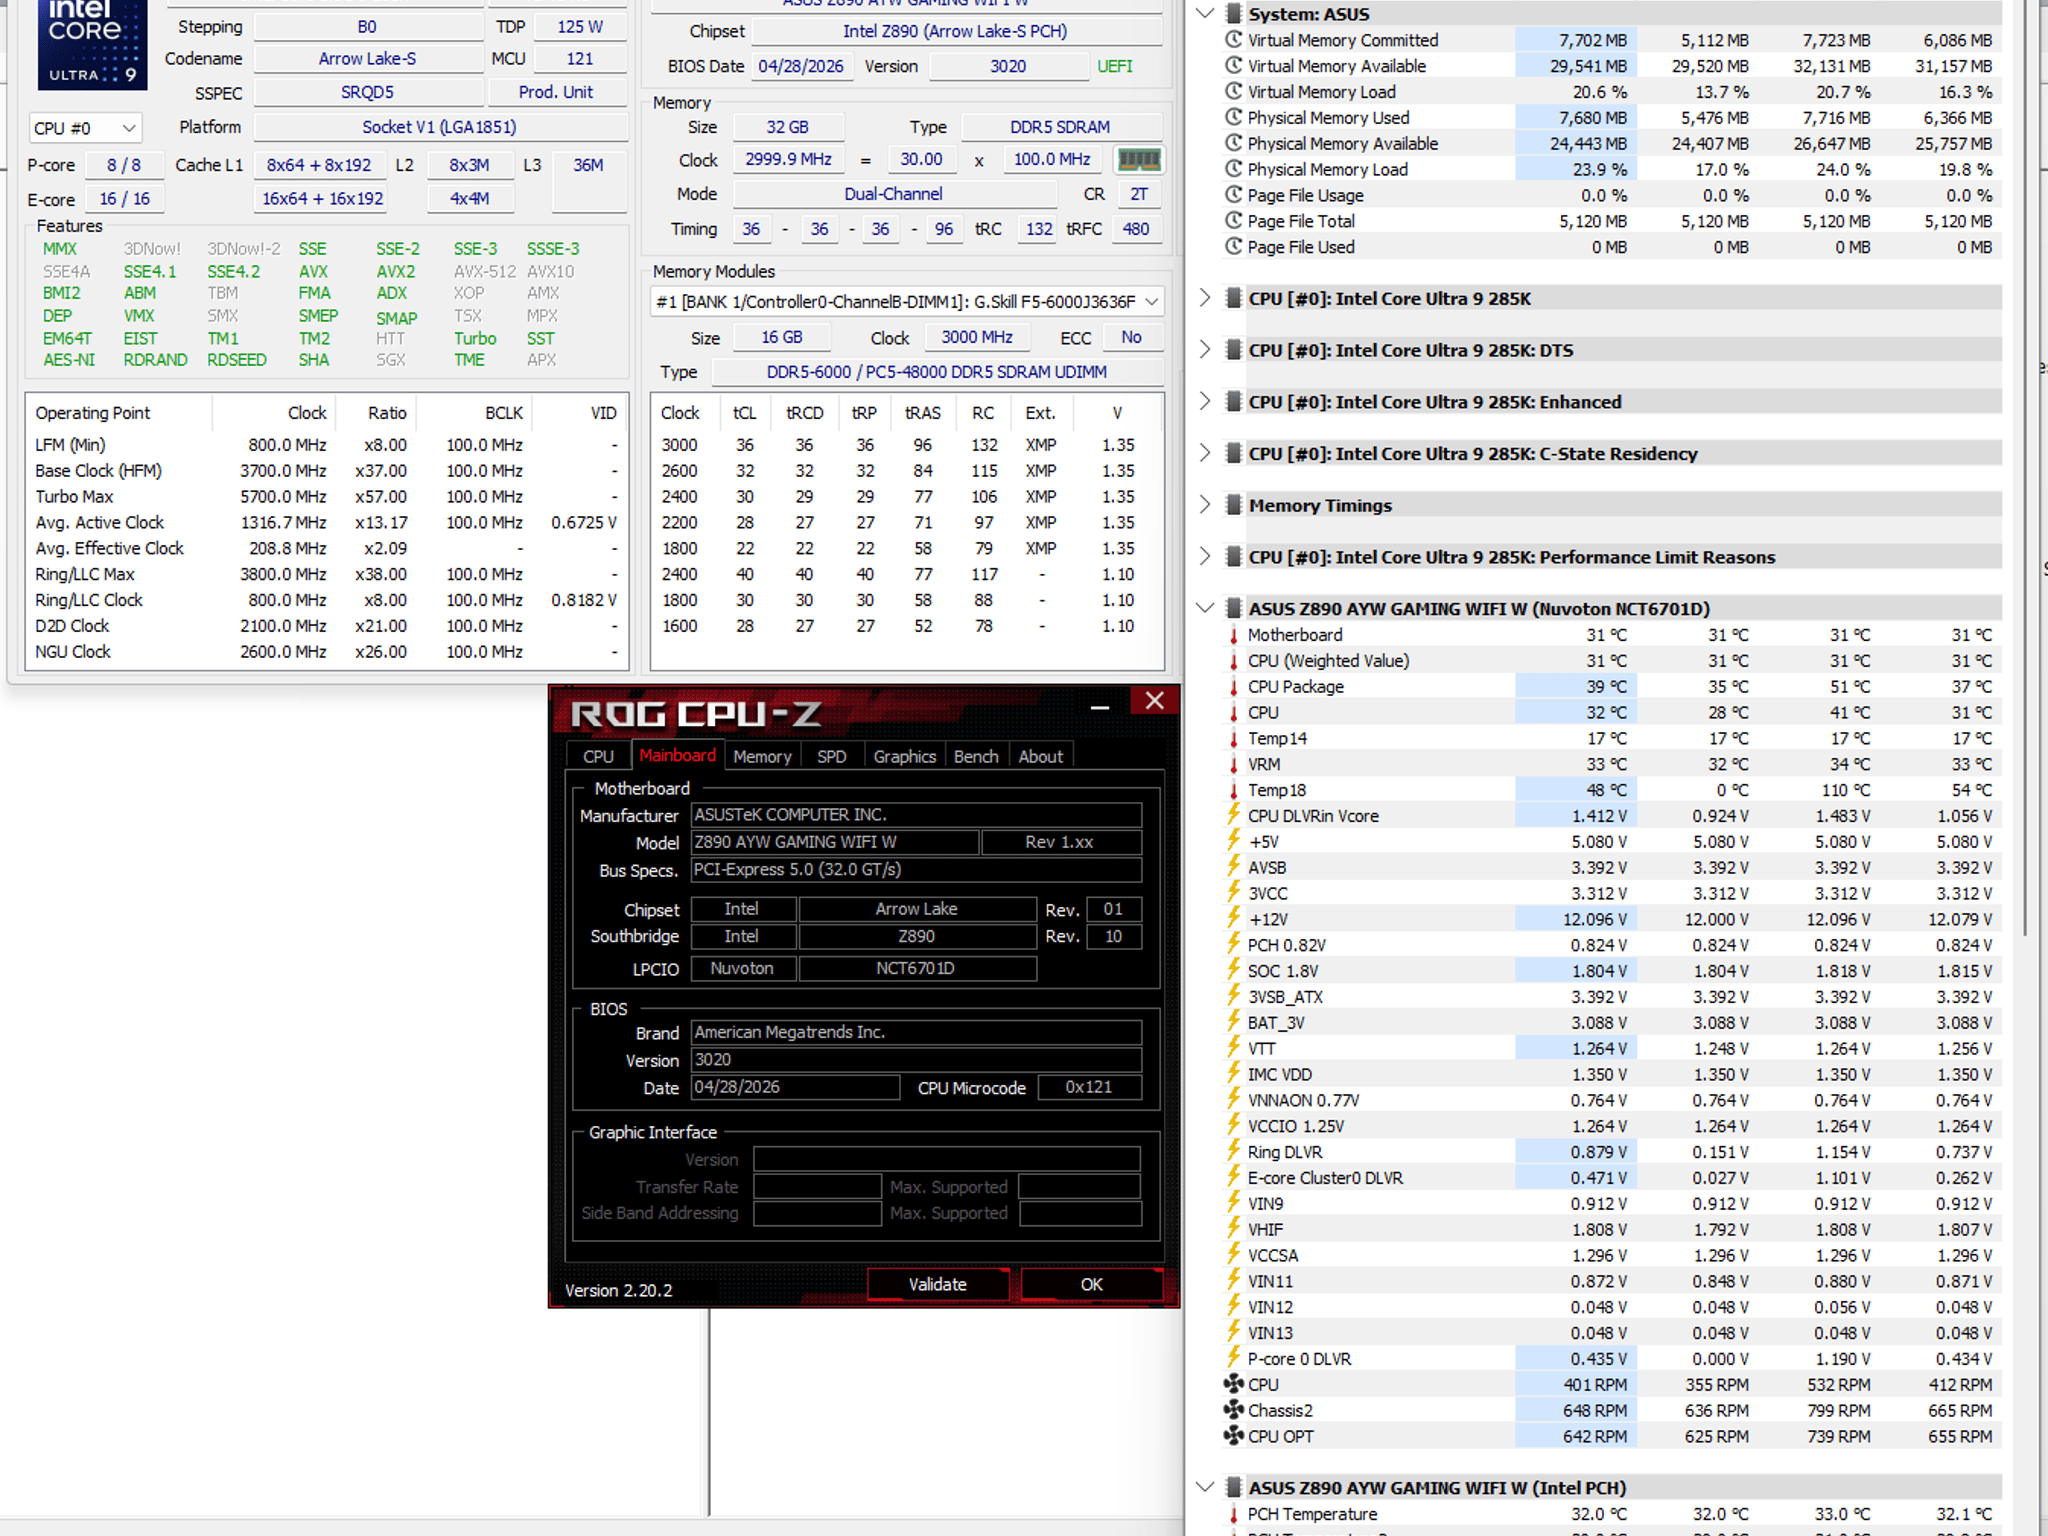Collapse the ASUS Z890 Intel PCH group
The height and width of the screenshot is (1536, 2048).
click(1205, 1487)
